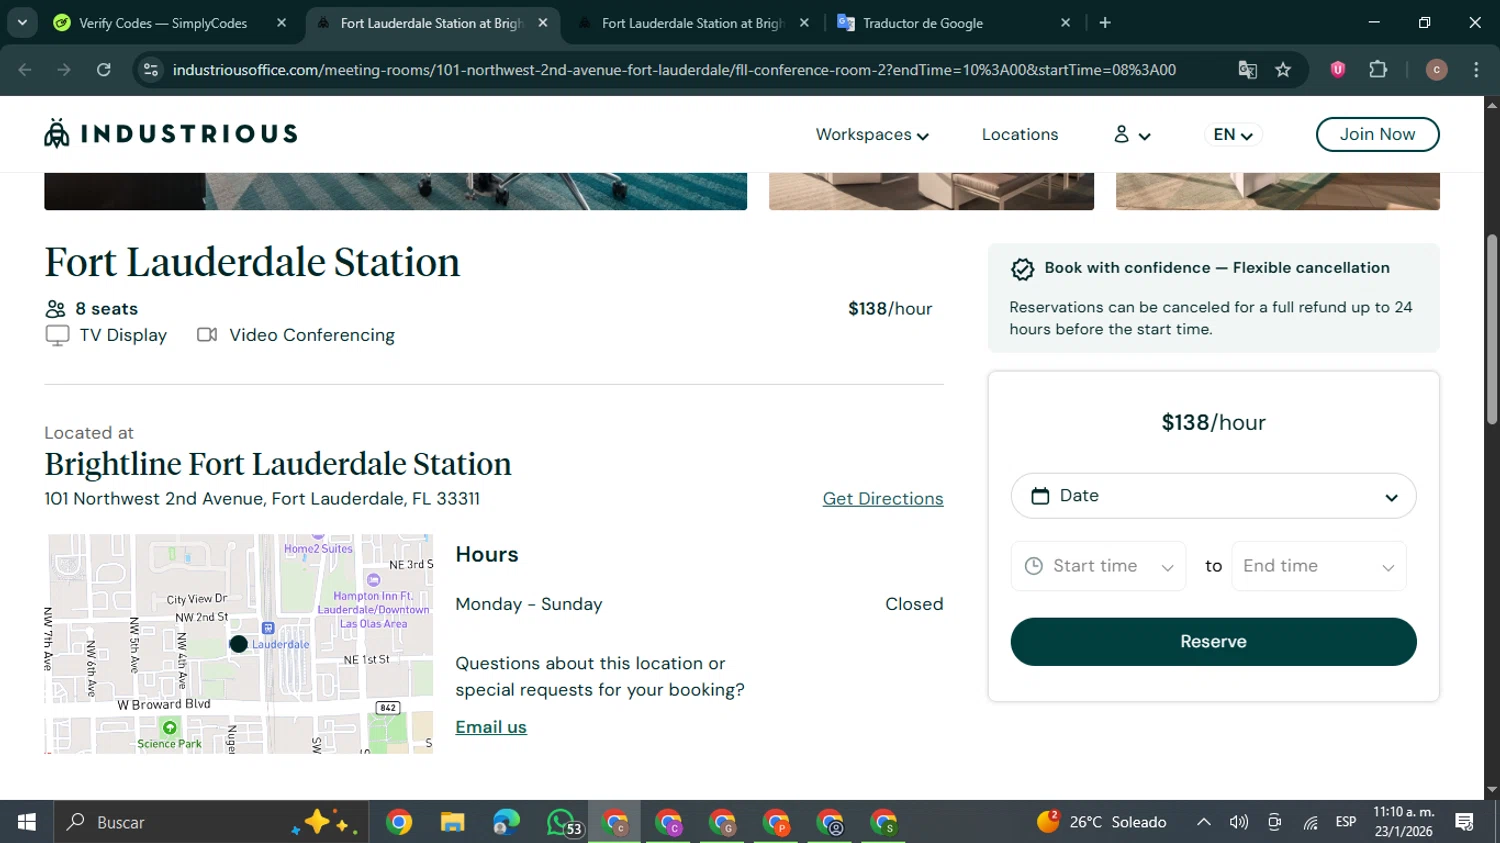The width and height of the screenshot is (1500, 843).
Task: Open a new browser tab
Action: 1105,23
